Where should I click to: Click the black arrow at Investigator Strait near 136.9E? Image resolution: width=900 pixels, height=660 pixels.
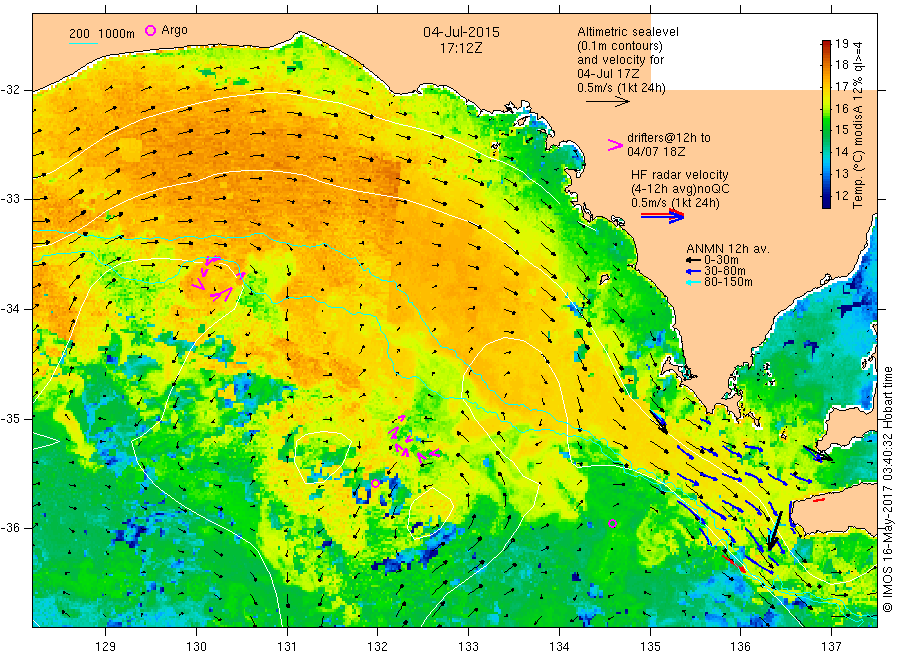click(818, 453)
